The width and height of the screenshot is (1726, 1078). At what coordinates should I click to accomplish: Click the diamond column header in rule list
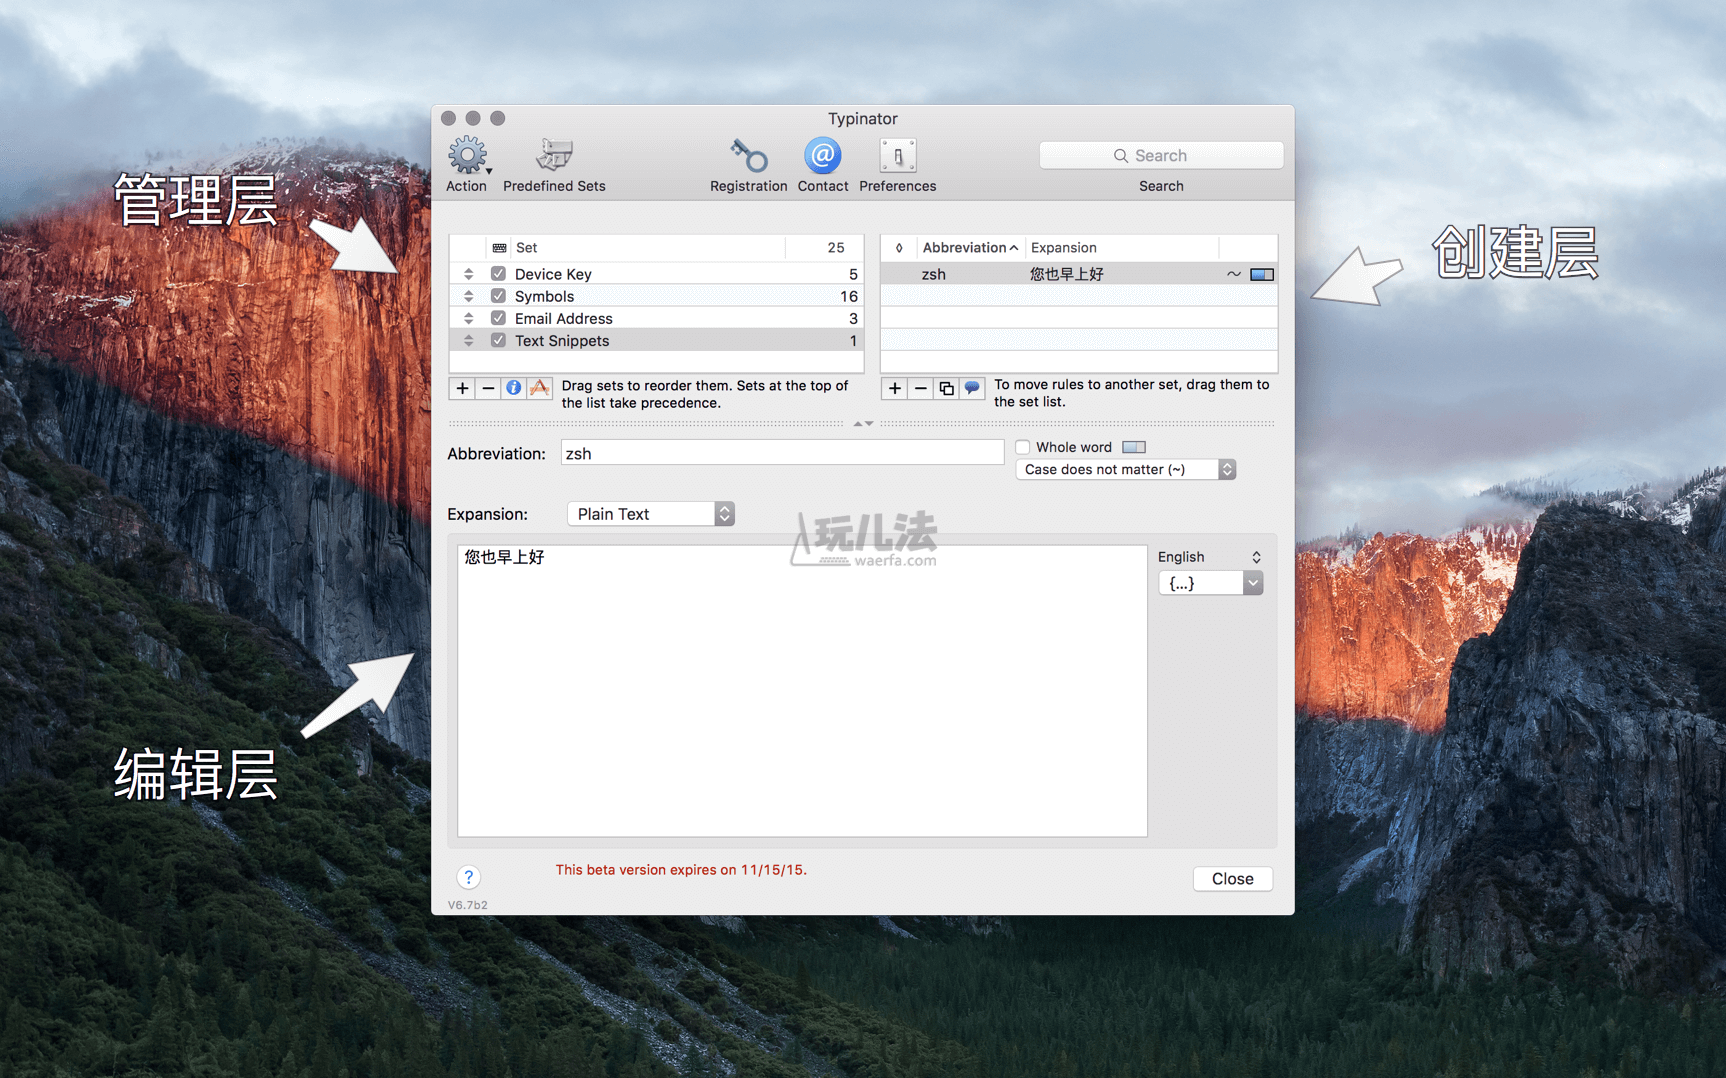[x=899, y=247]
